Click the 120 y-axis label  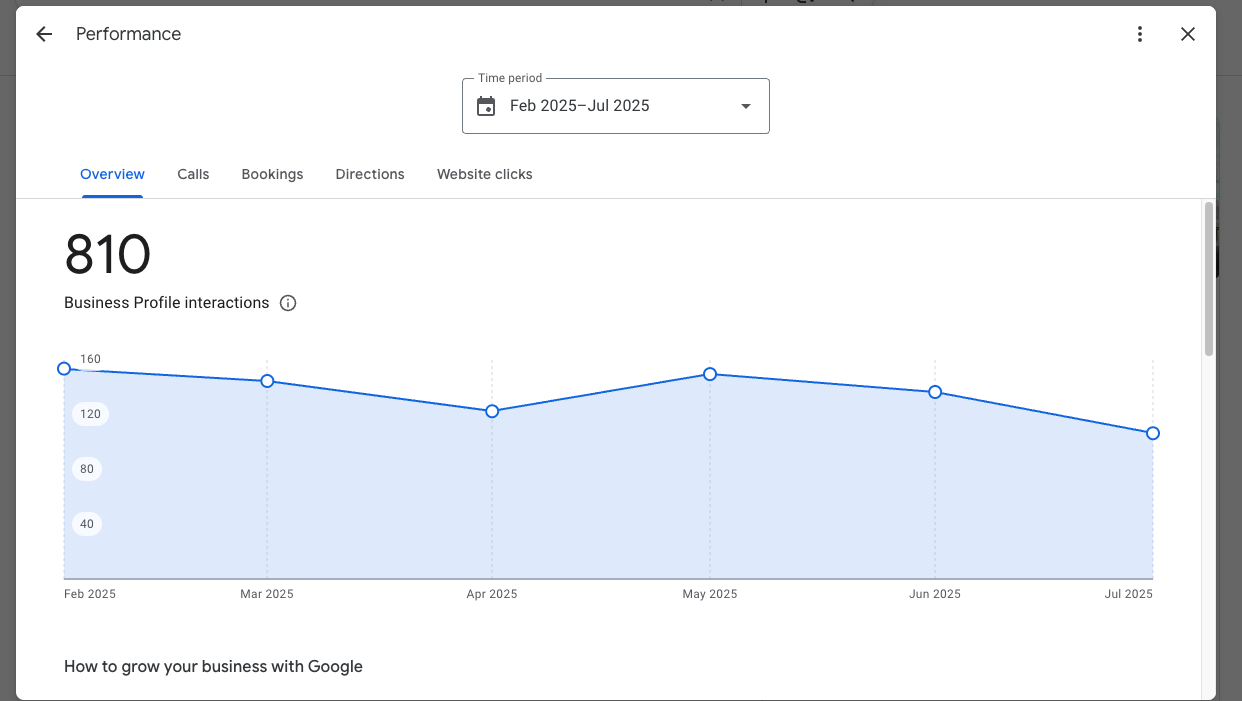(90, 414)
